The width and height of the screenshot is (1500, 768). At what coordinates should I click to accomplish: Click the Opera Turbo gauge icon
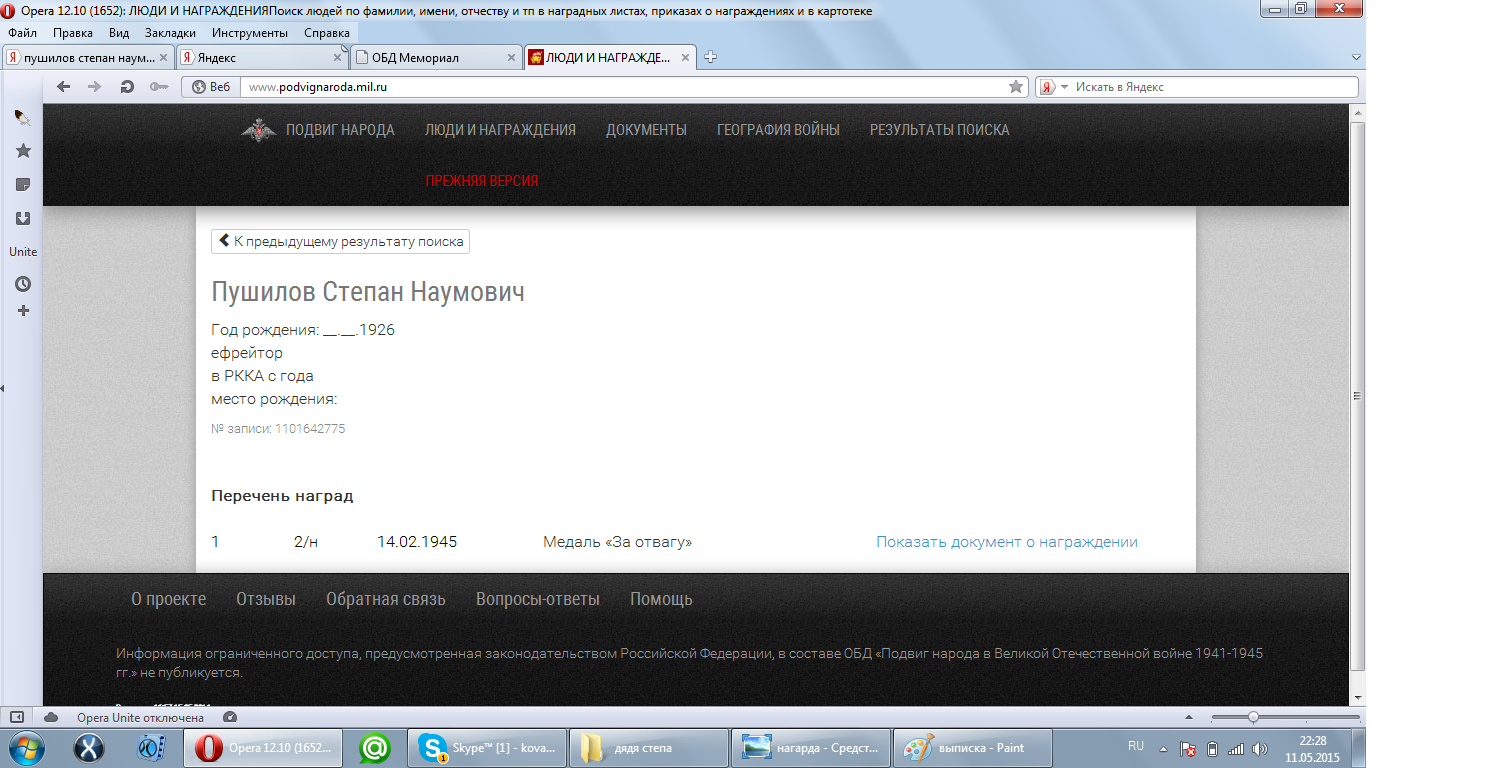(230, 717)
